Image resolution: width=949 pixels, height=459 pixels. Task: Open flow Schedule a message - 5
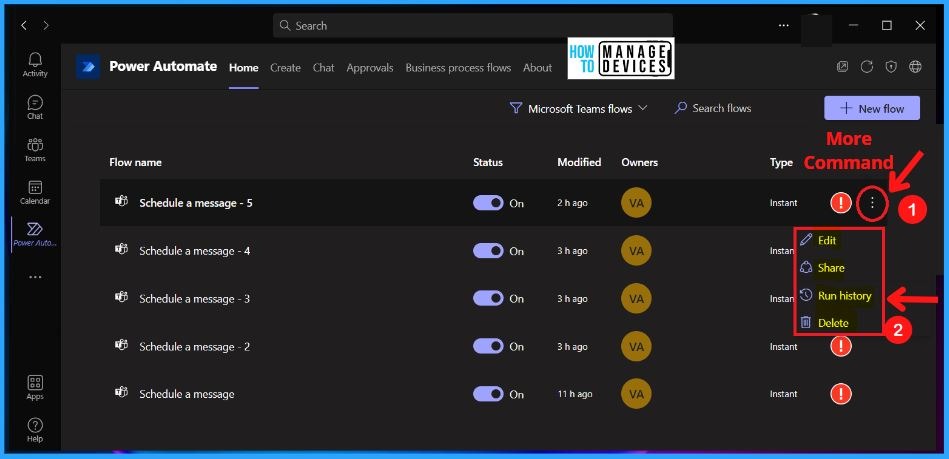point(196,203)
